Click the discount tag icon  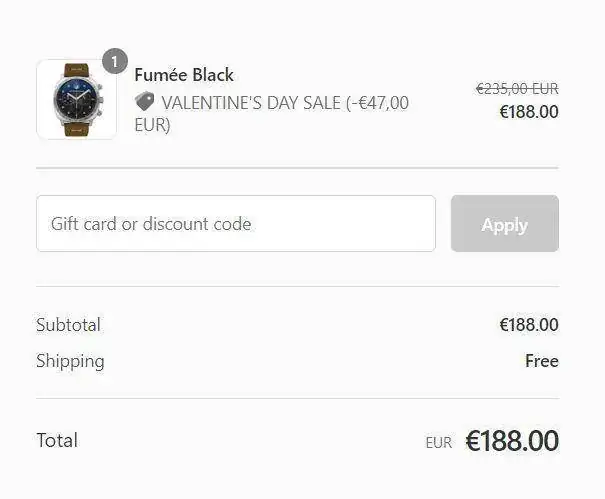pos(145,102)
